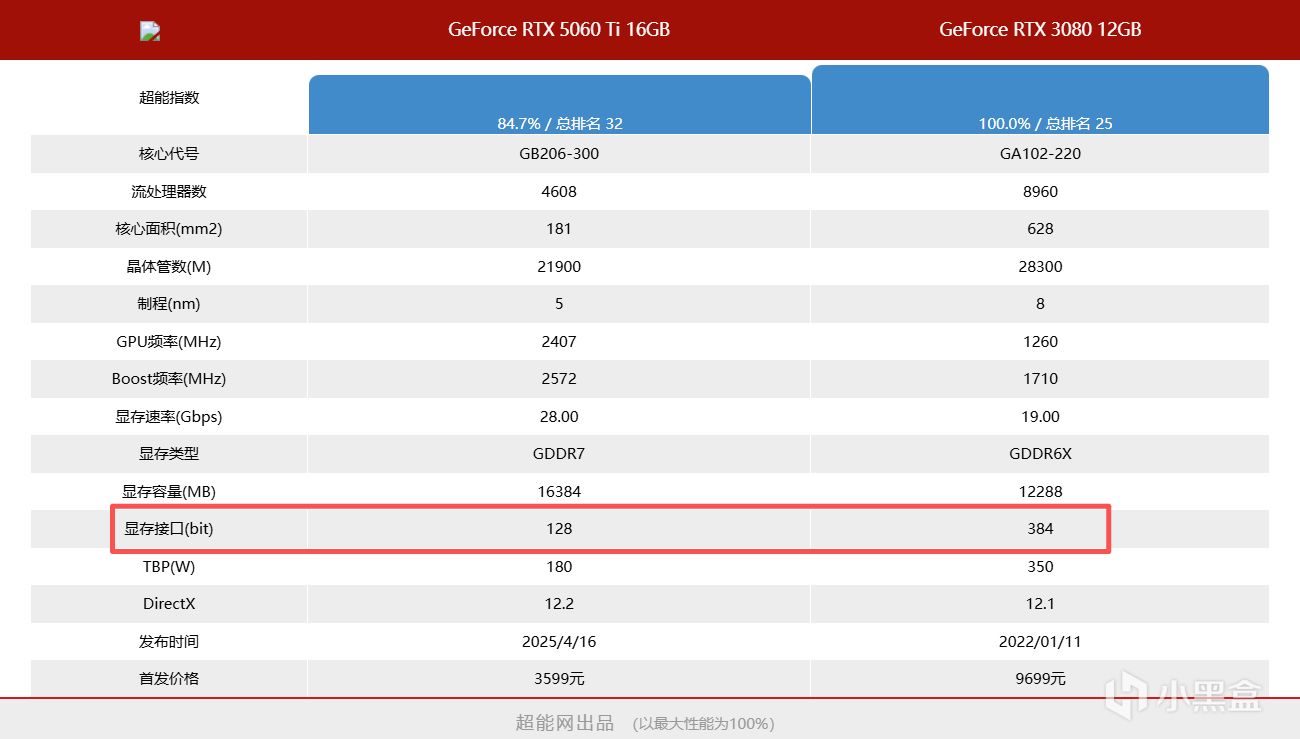Select the 3599元 launch price
This screenshot has height=739, width=1300.
(559, 679)
